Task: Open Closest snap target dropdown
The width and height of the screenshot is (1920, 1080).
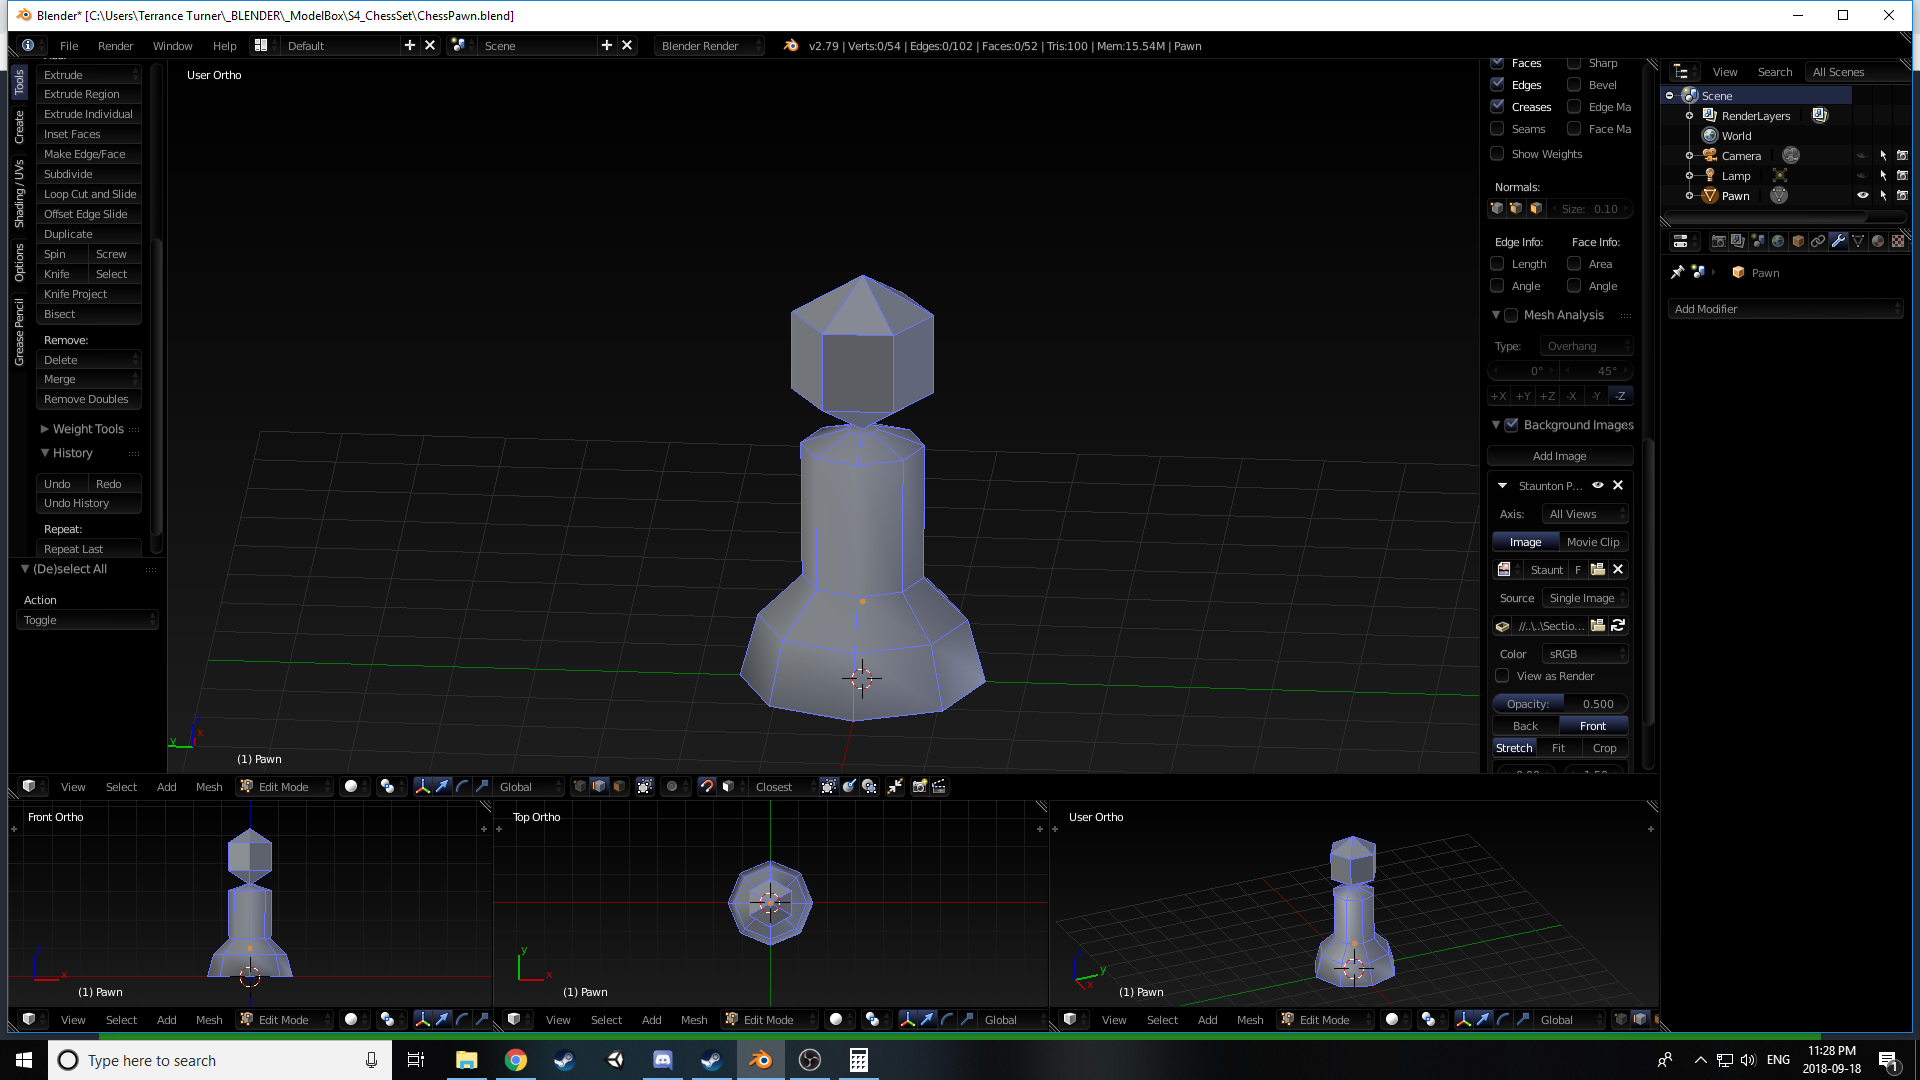Action: pos(783,787)
